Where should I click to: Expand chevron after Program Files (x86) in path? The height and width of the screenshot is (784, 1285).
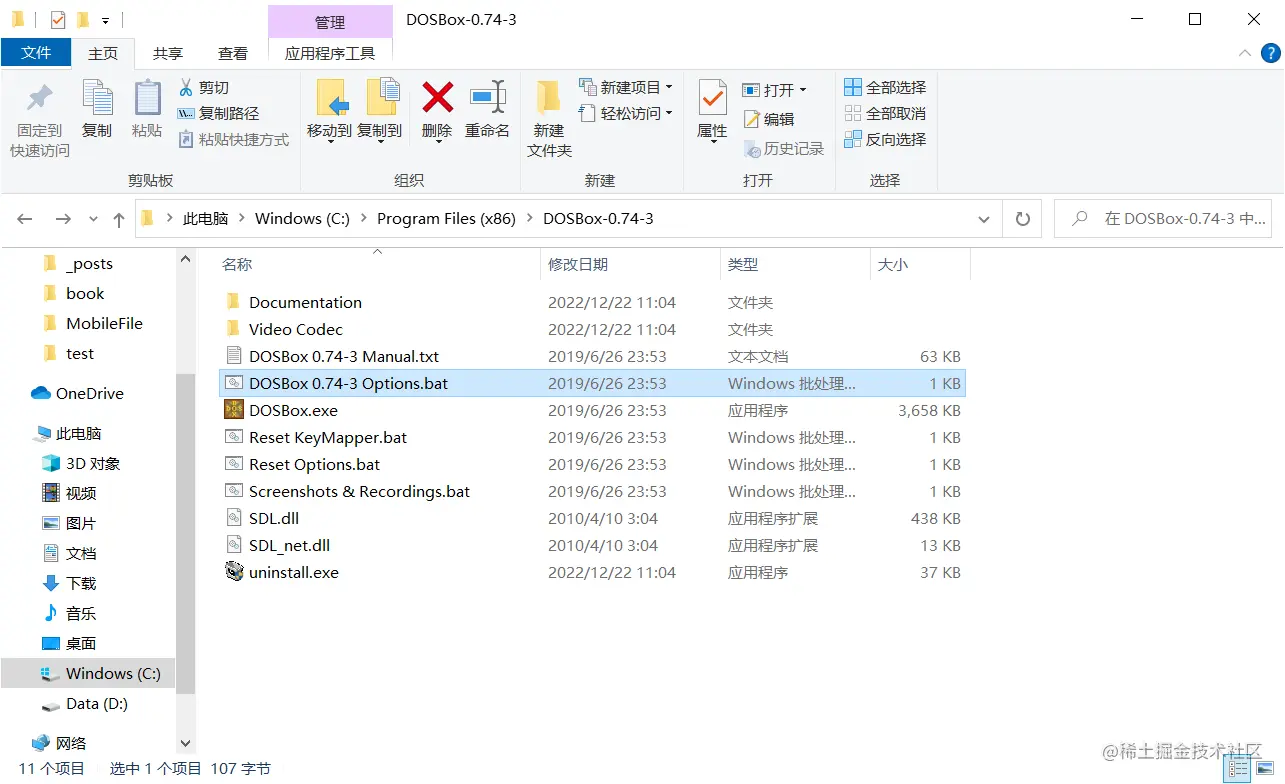tap(529, 219)
